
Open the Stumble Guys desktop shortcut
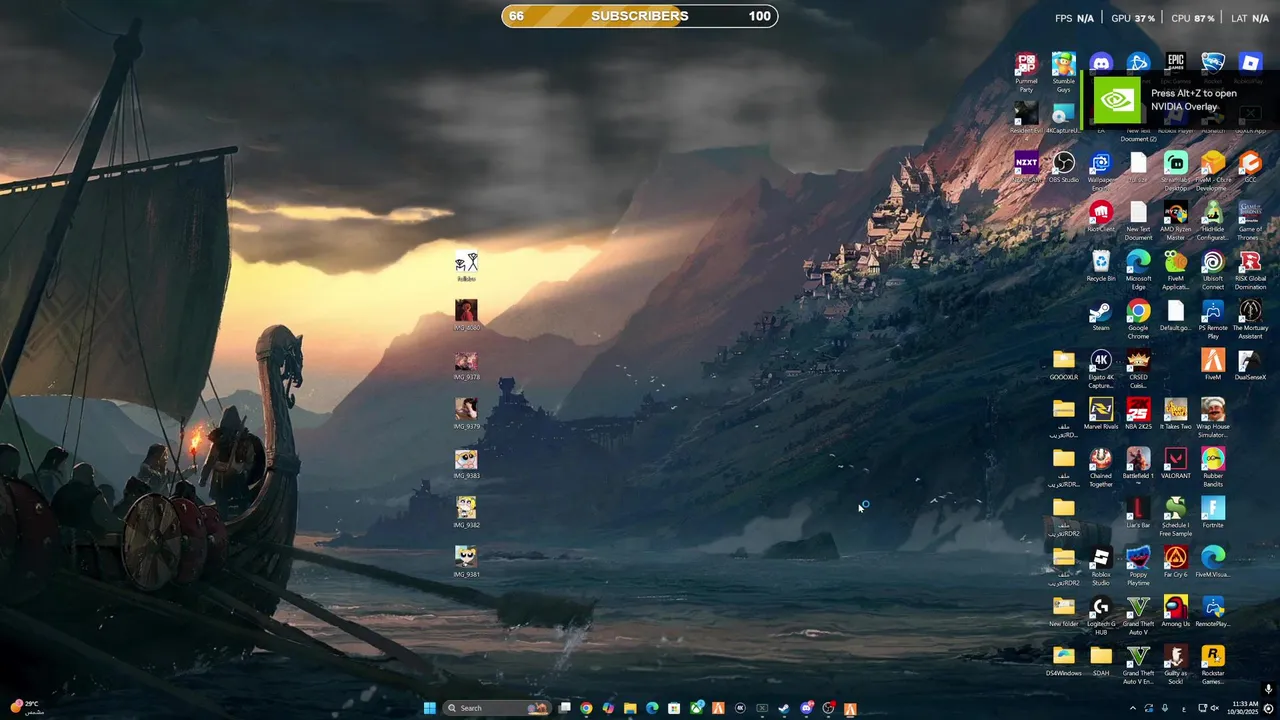click(1063, 72)
